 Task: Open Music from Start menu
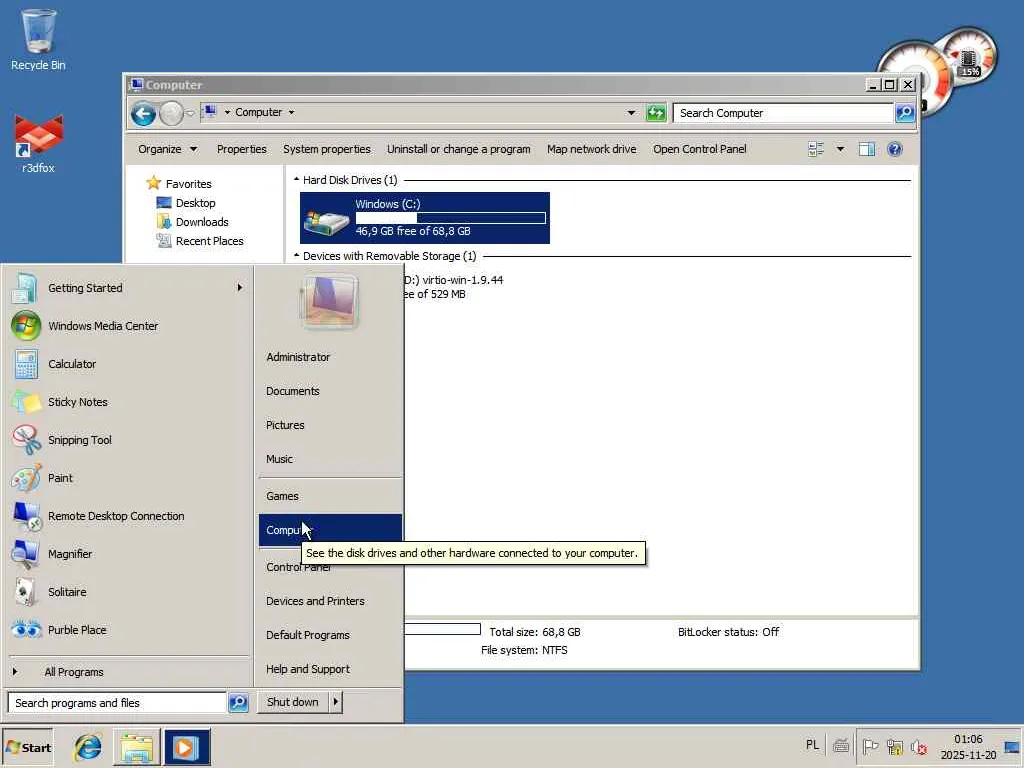280,459
